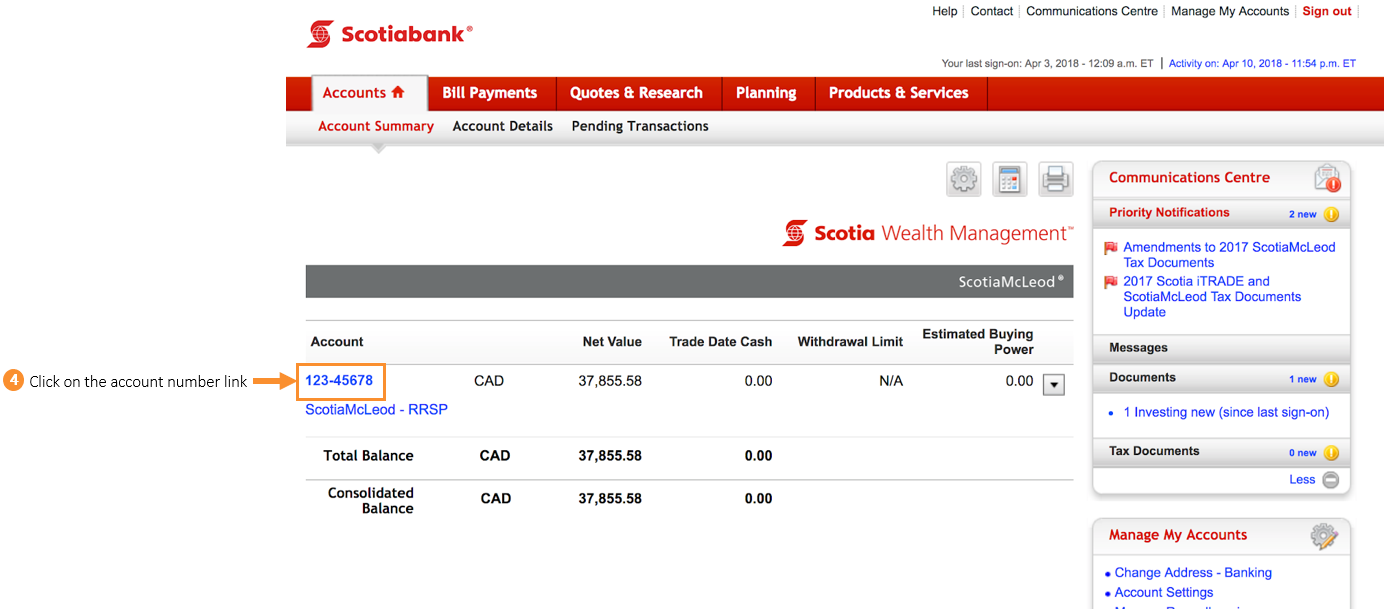Image resolution: width=1384 pixels, height=609 pixels.
Task: Select the Pending Transactions menu item
Action: [639, 126]
